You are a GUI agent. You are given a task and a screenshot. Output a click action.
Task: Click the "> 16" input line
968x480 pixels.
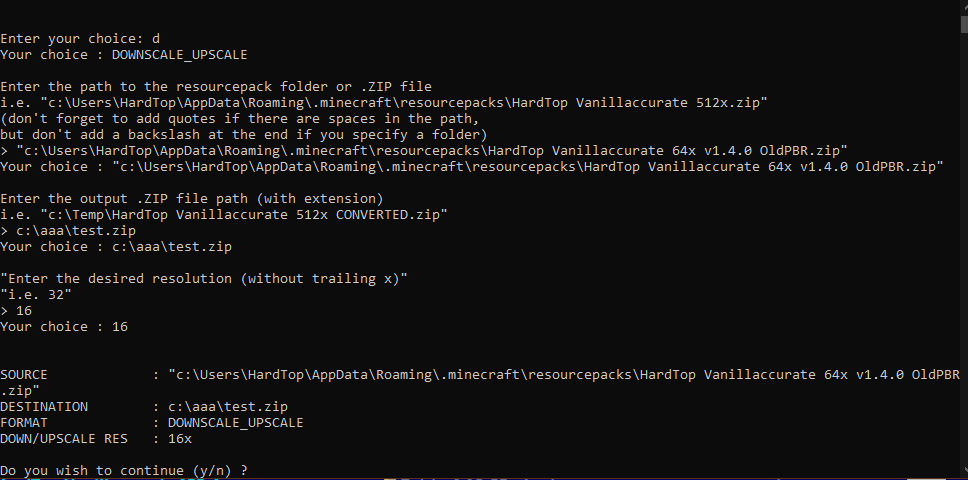pos(17,310)
